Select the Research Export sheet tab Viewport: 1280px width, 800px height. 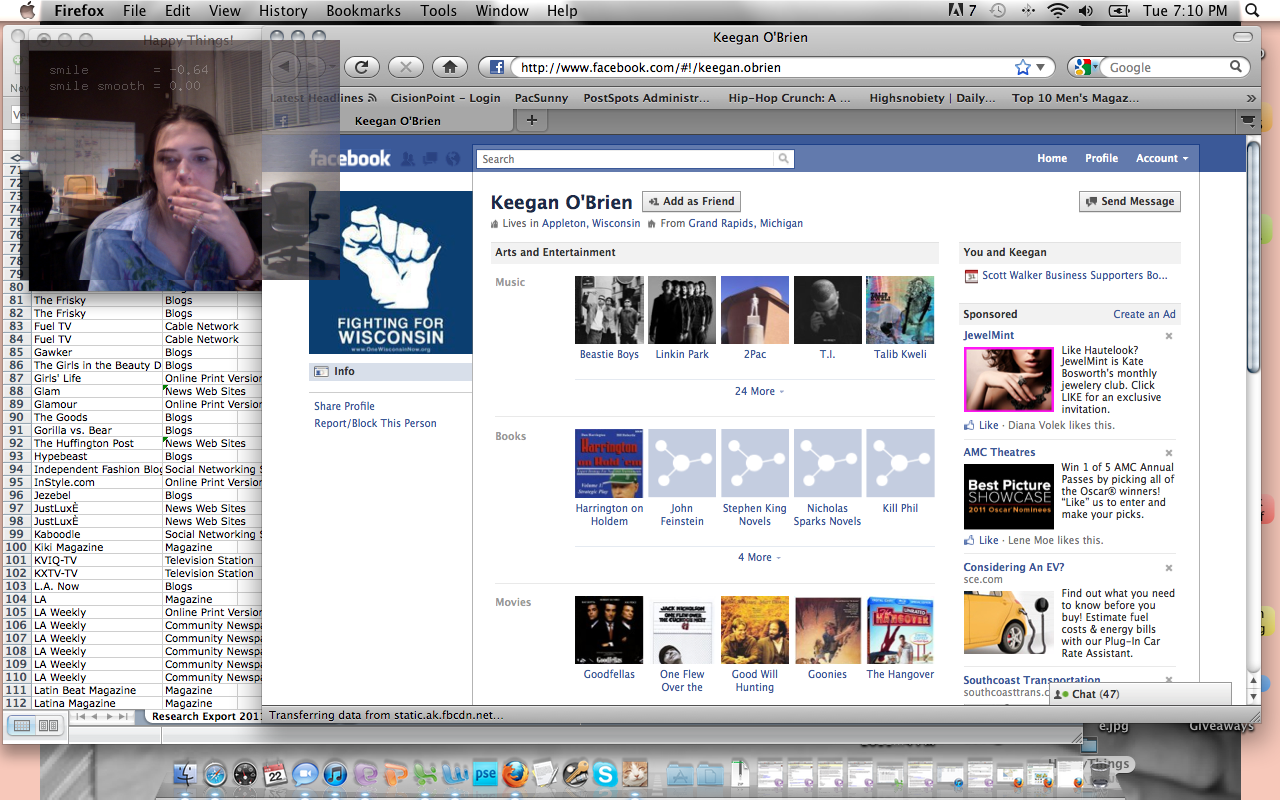pos(207,716)
